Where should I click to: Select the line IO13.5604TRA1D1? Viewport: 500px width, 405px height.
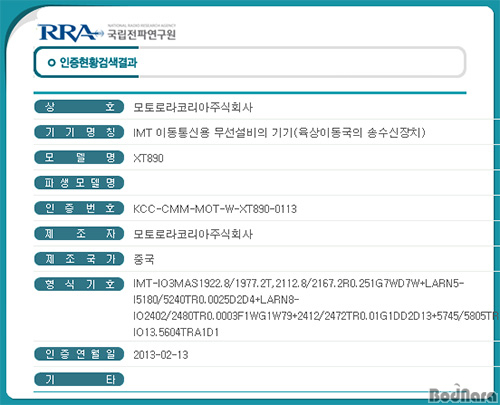176,332
